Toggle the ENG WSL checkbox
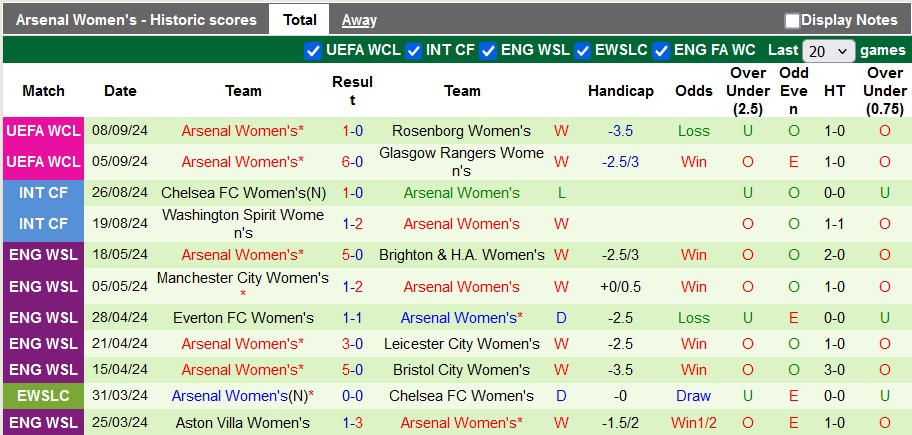 (488, 50)
